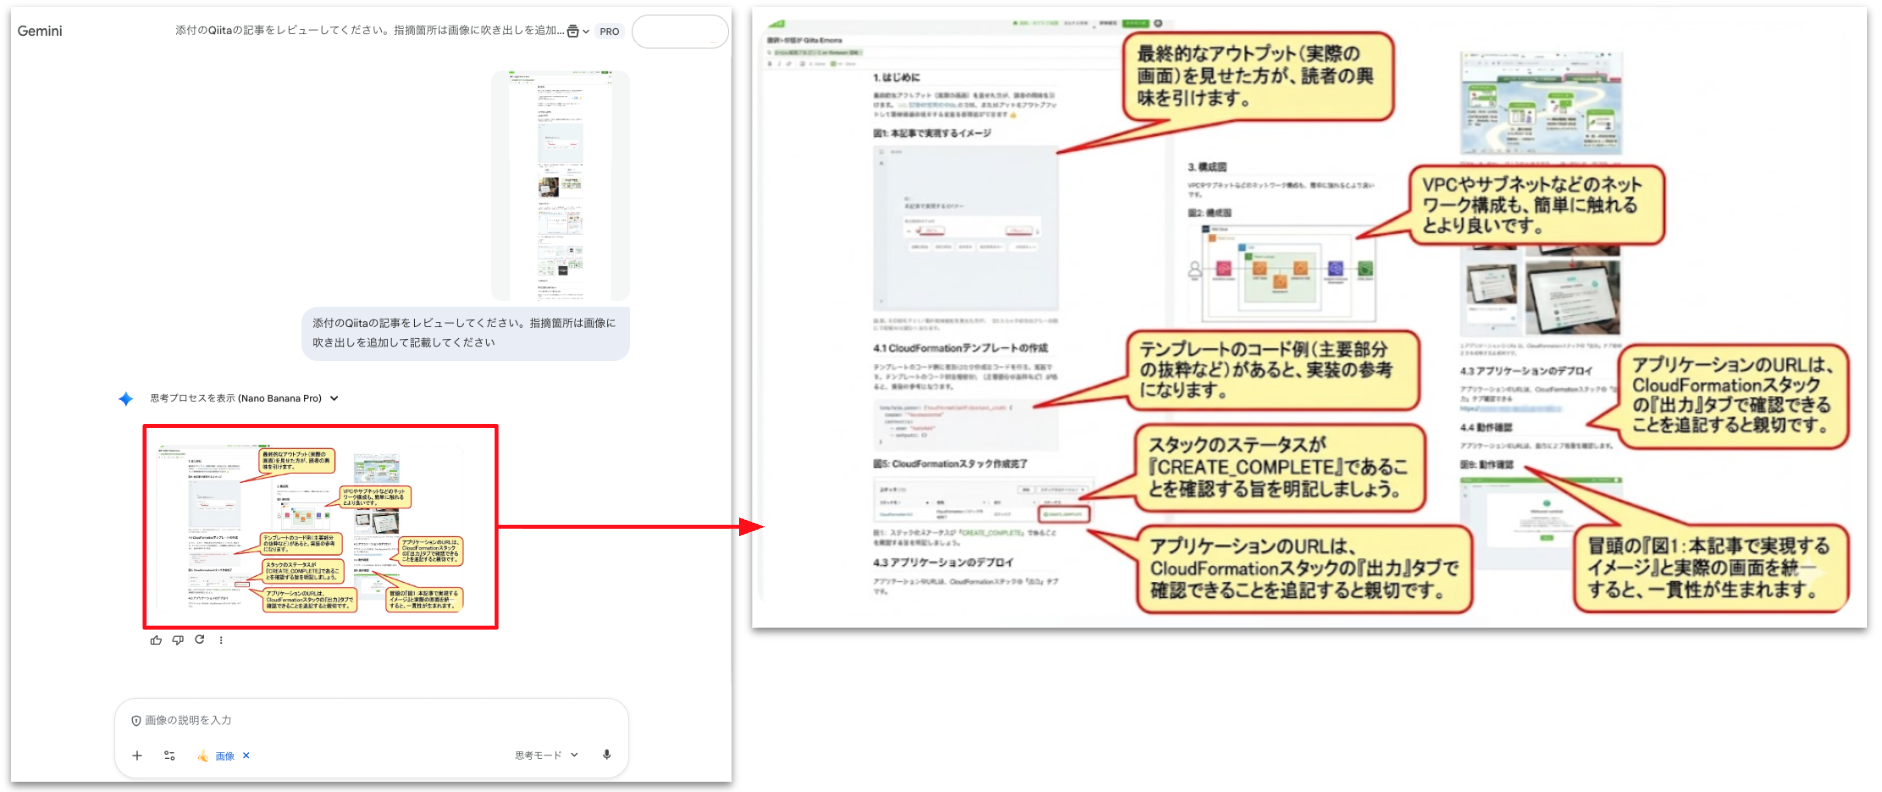Click the 画像の説明を入力 prompt field
1882x792 pixels.
pyautogui.click(x=371, y=720)
